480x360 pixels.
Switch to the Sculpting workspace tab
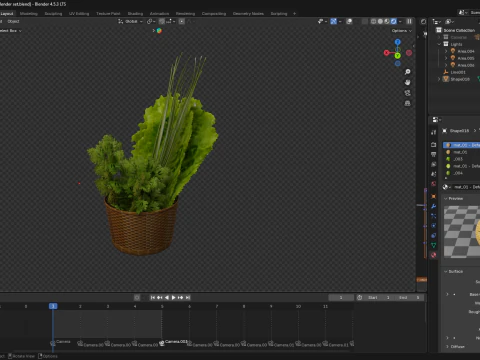click(53, 14)
